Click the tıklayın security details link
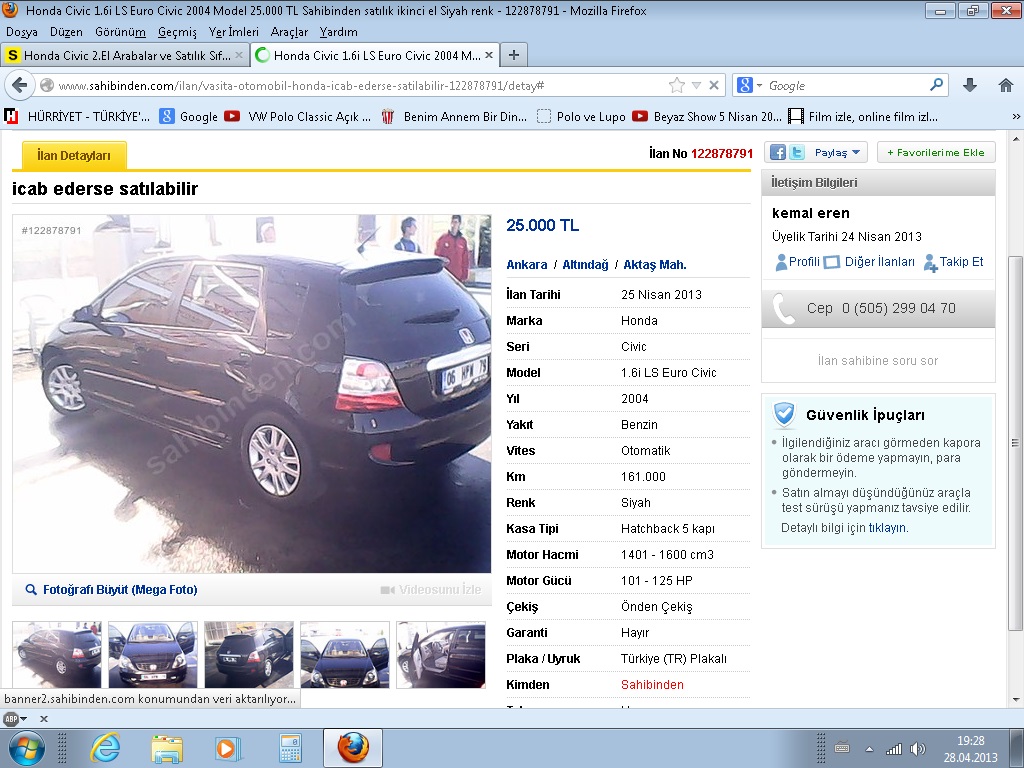This screenshot has width=1024, height=768. pos(888,528)
